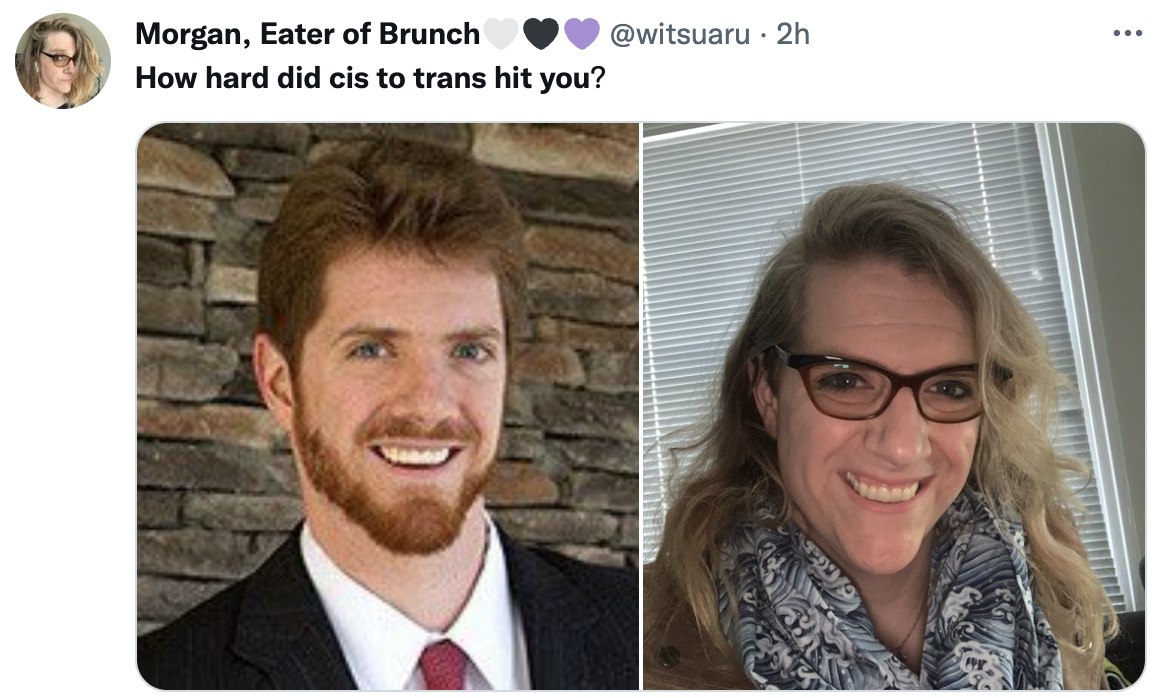
Task: Click the display name "Morgan, Eater of Brunch"
Action: [307, 34]
